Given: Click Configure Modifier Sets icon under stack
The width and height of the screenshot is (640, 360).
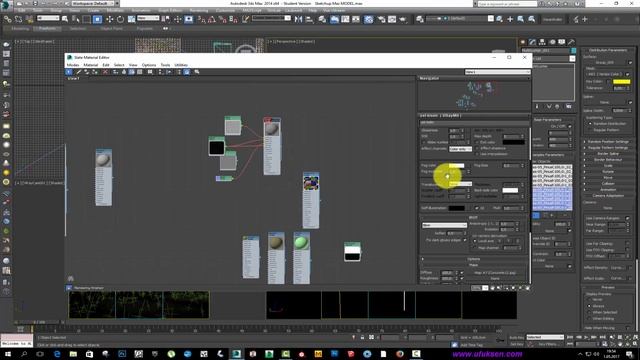Looking at the screenshot, I should tap(569, 107).
